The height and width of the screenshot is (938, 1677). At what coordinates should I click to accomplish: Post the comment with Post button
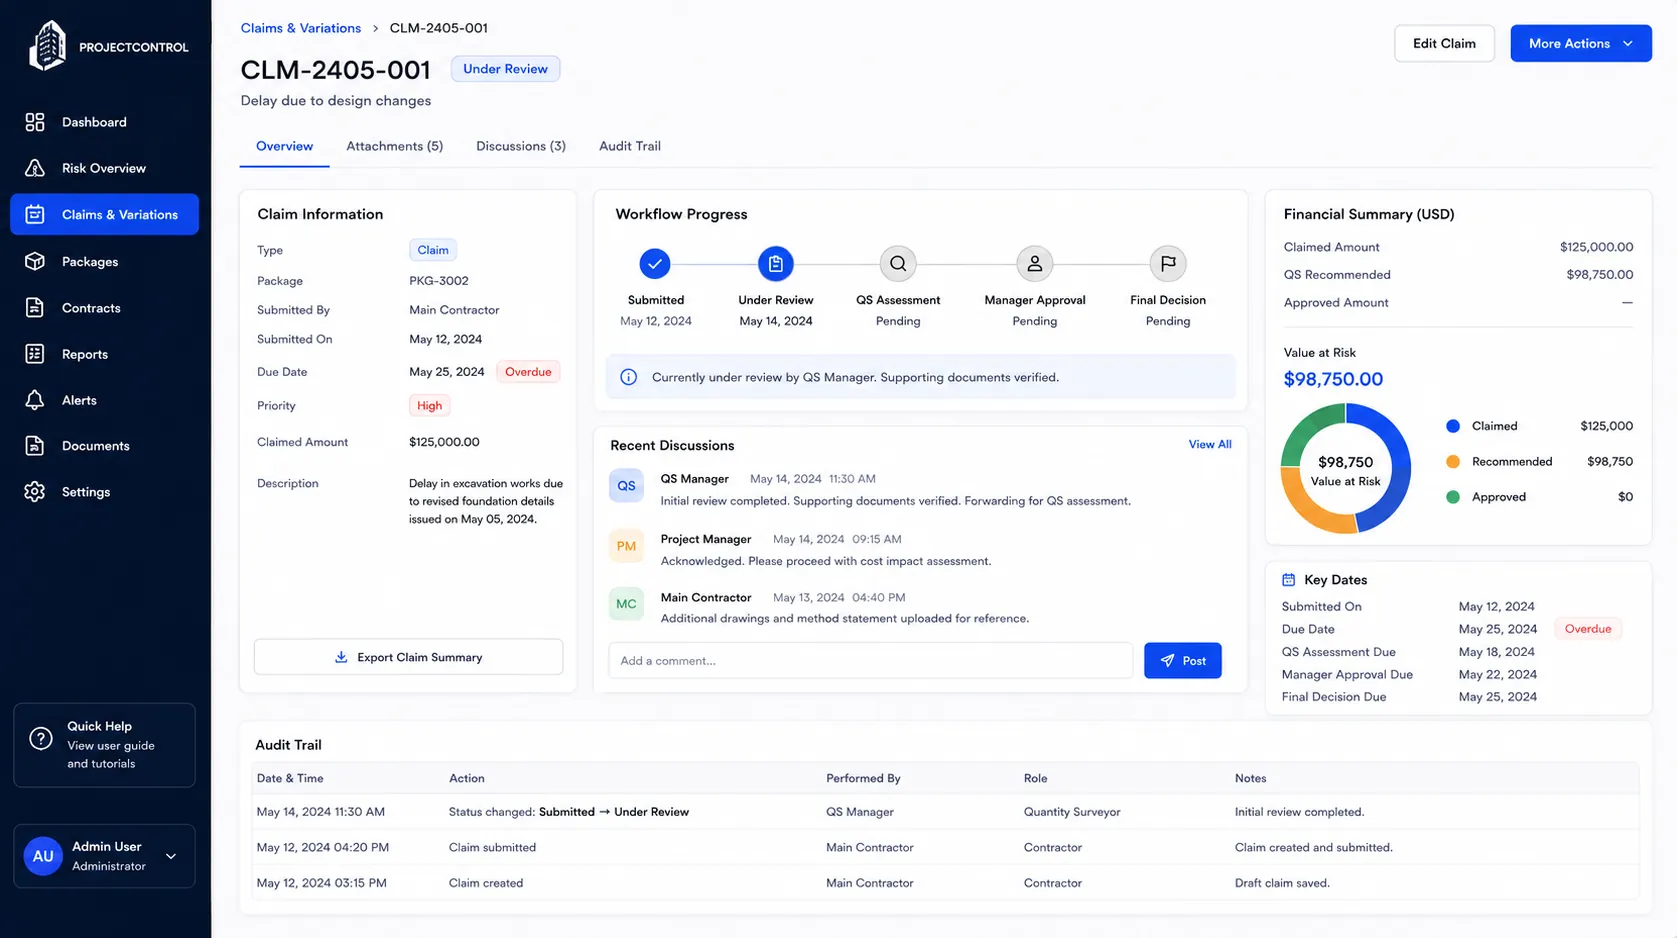click(x=1183, y=661)
